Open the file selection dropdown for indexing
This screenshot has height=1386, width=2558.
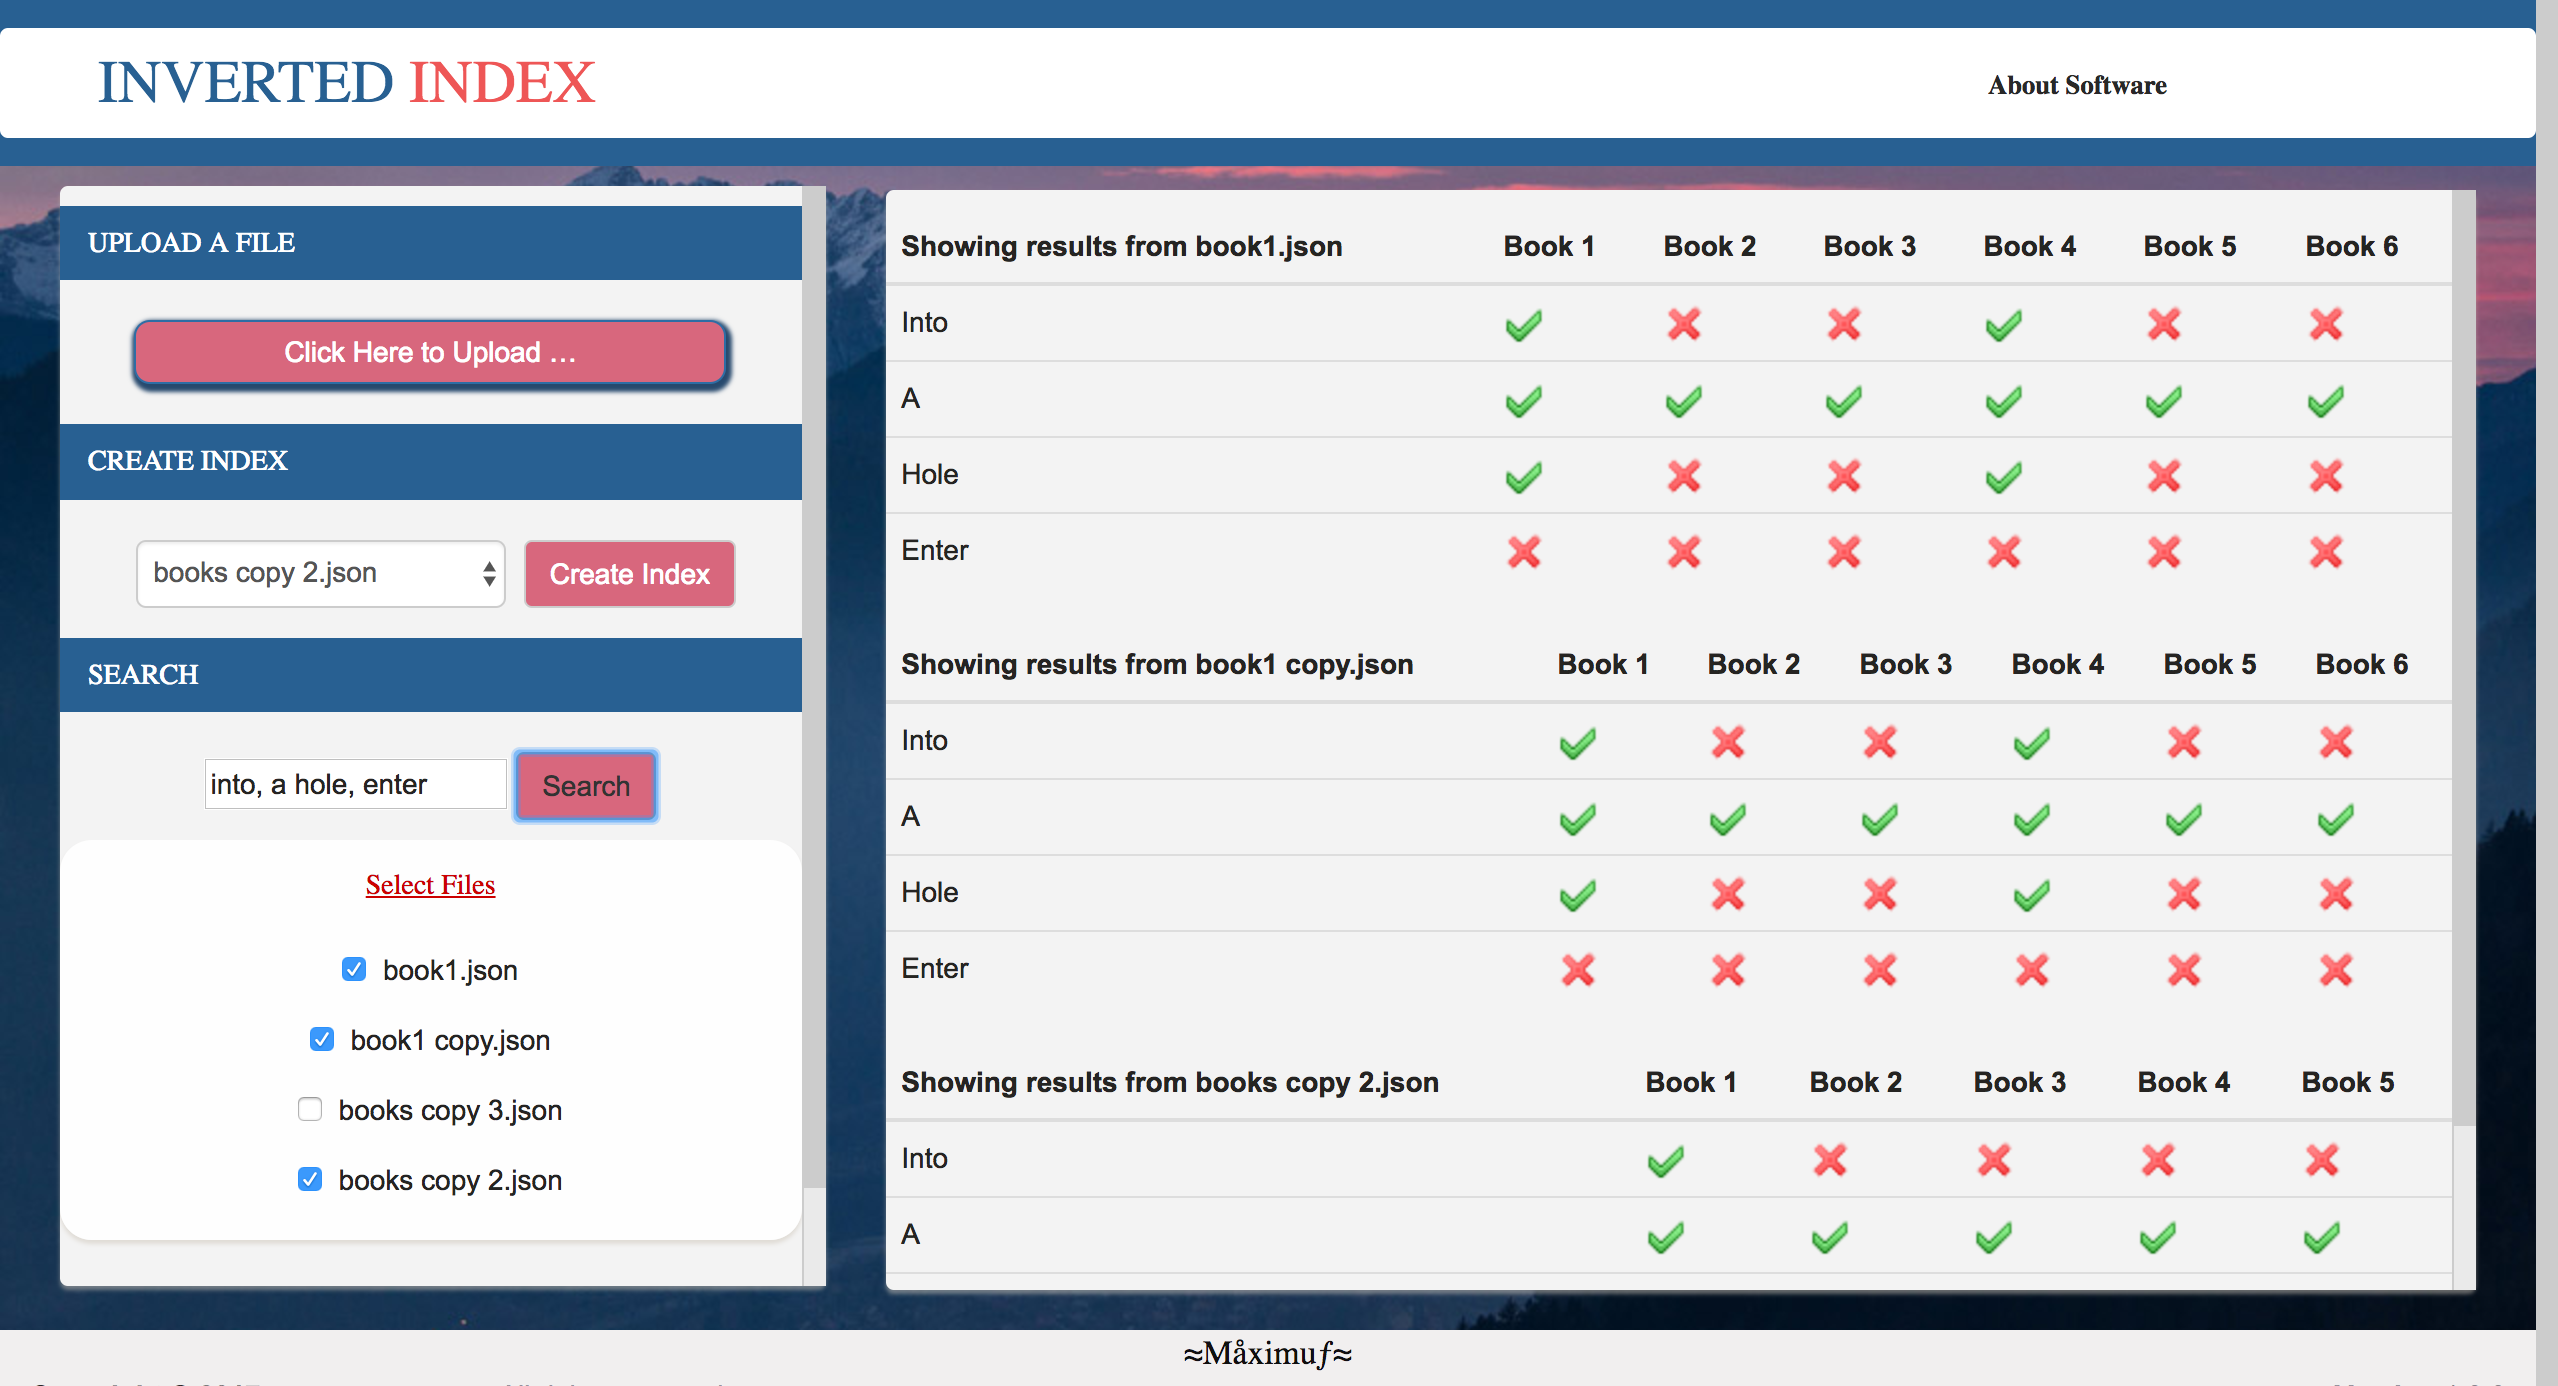320,574
